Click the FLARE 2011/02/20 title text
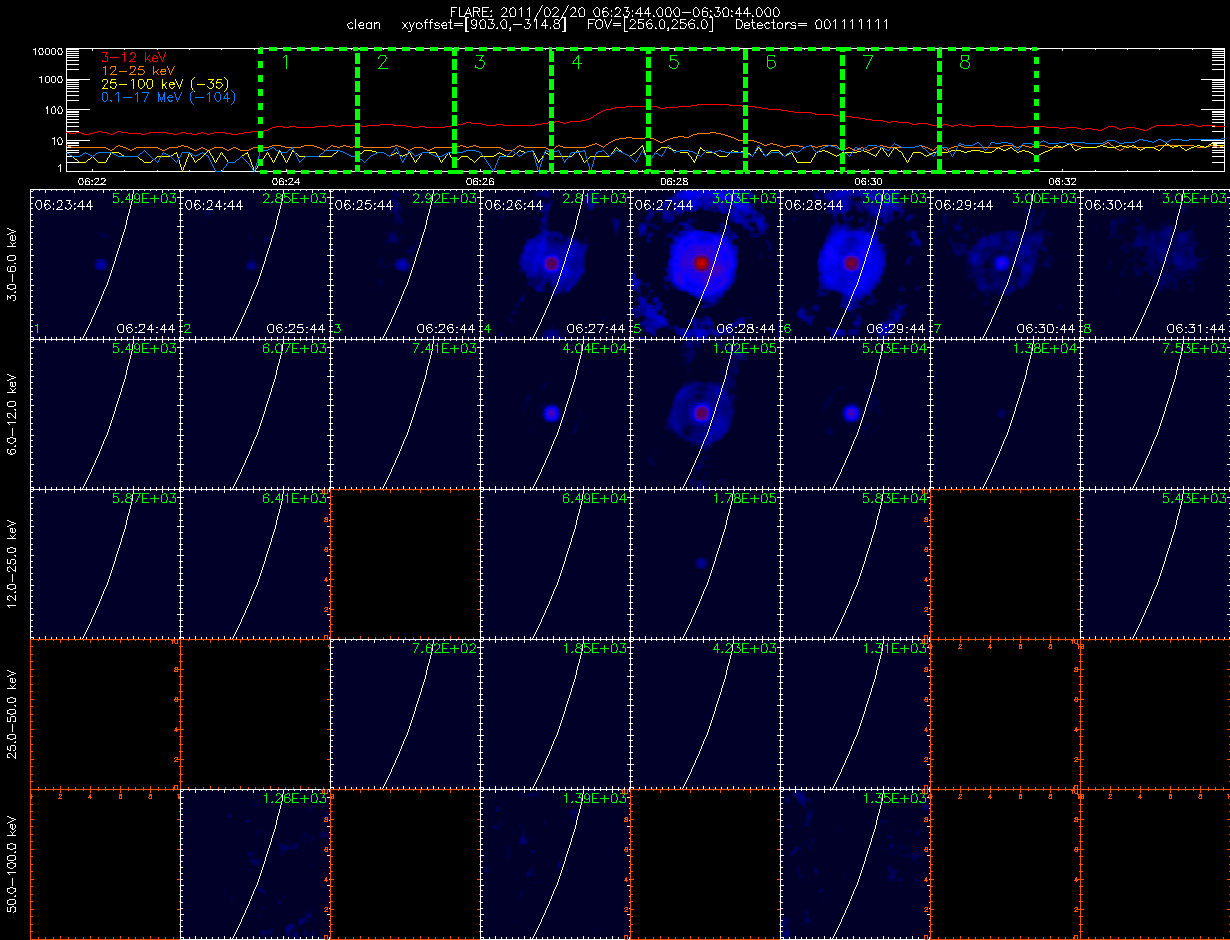 pyautogui.click(x=615, y=12)
